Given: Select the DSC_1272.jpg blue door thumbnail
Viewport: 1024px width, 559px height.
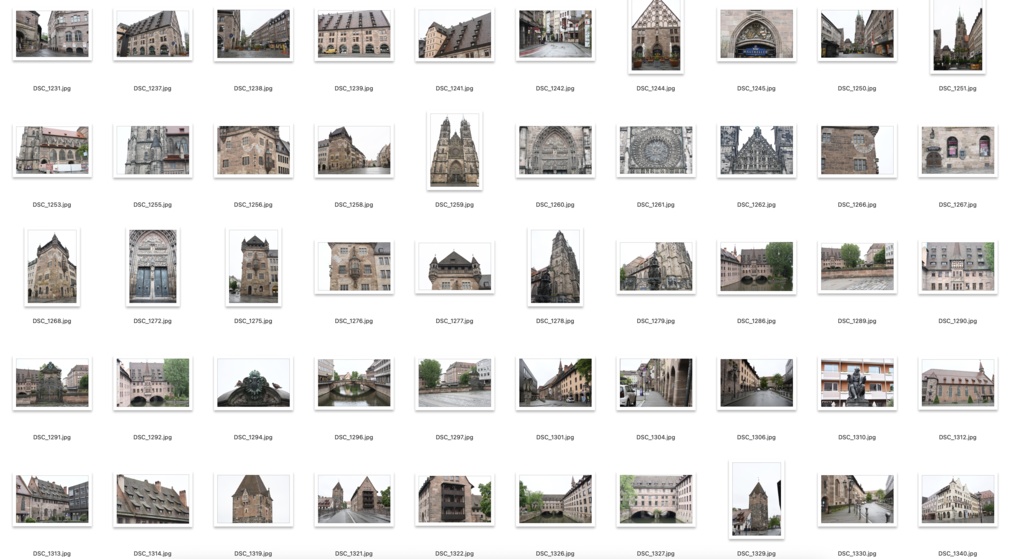Looking at the screenshot, I should click(153, 267).
